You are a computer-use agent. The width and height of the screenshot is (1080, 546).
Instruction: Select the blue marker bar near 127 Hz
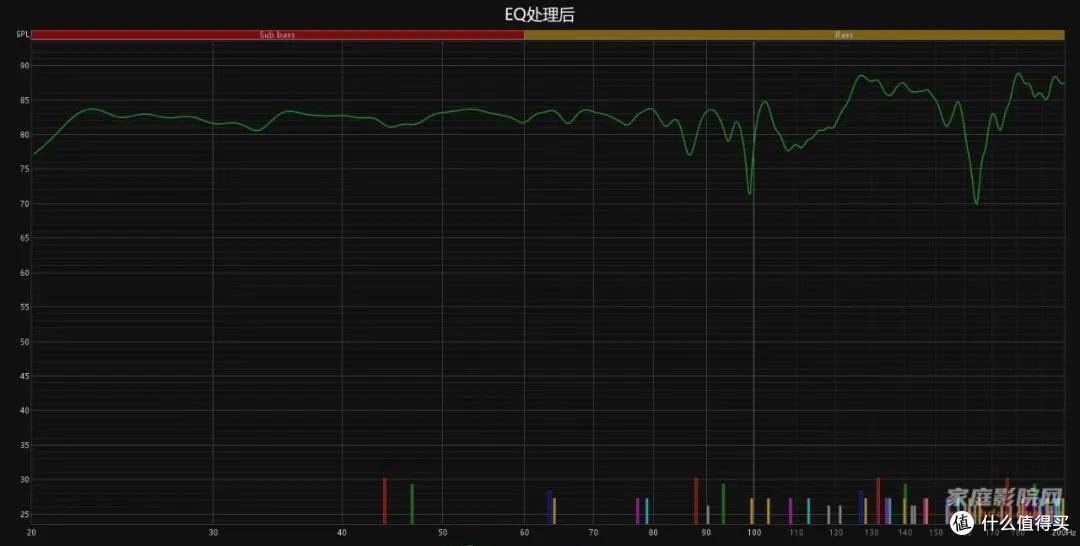point(860,507)
